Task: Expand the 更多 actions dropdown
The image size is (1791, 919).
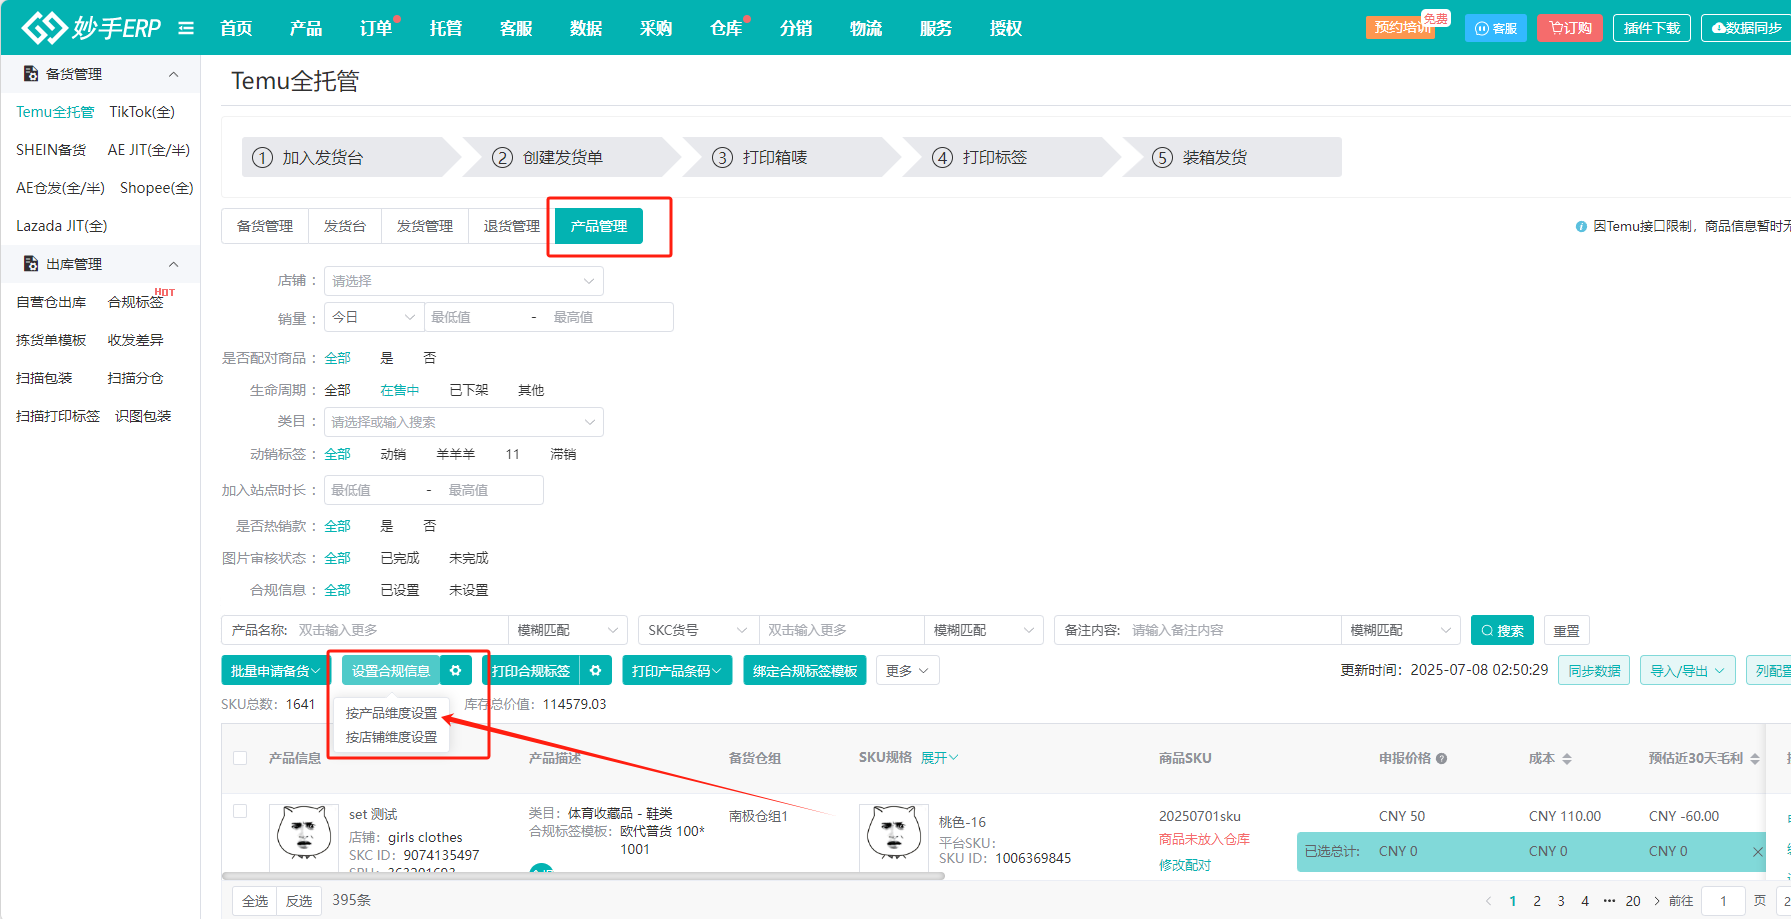Action: pos(907,670)
